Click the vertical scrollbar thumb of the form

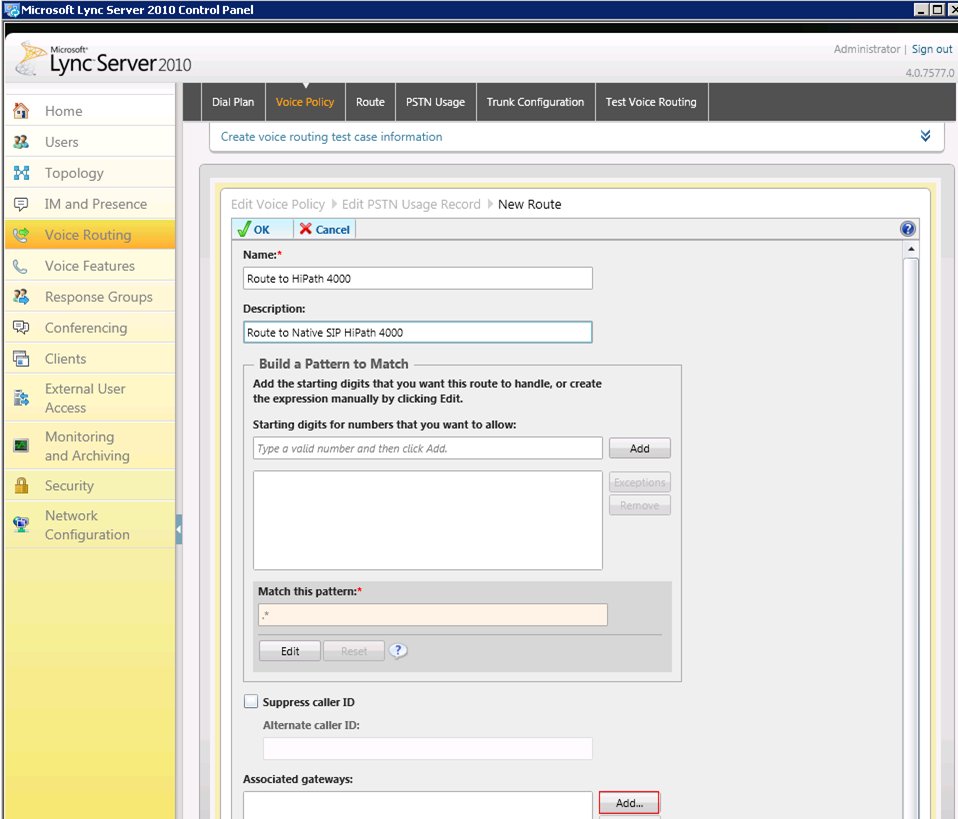pyautogui.click(x=910, y=538)
